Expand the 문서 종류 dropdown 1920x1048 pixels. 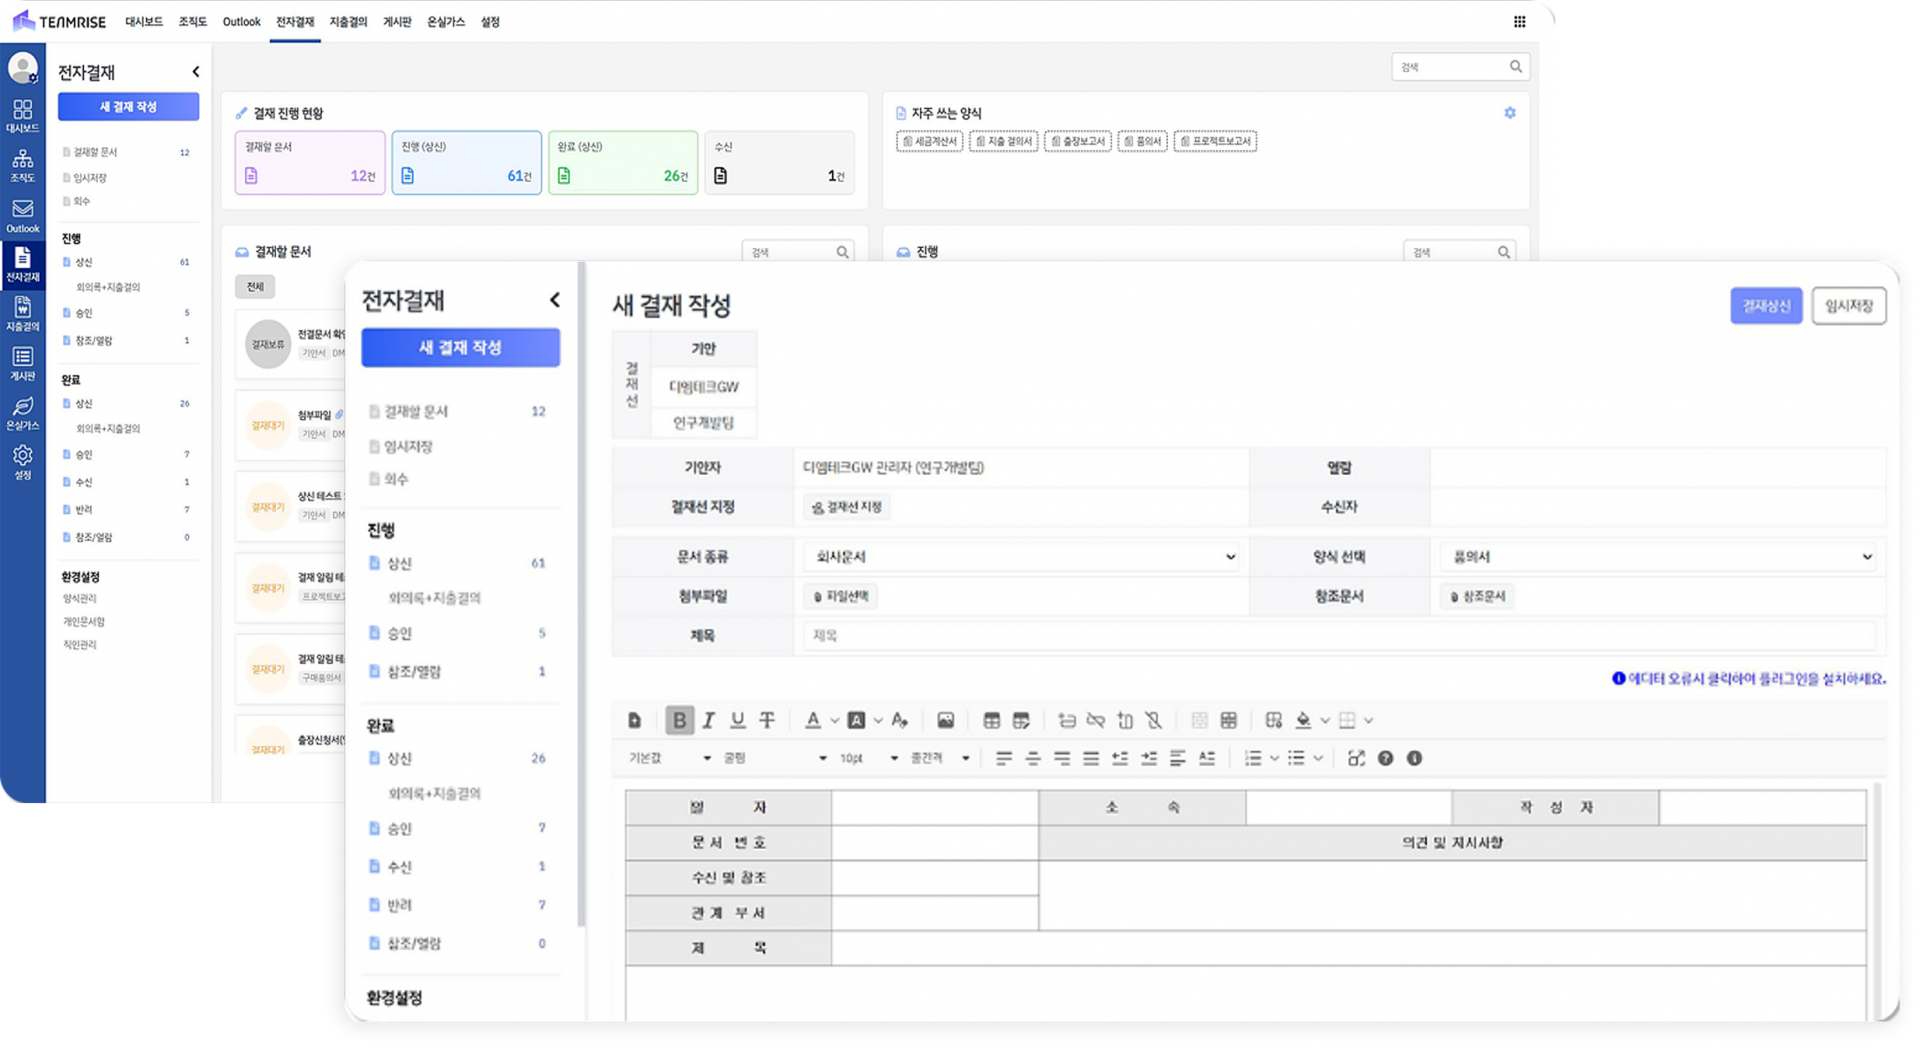pyautogui.click(x=1021, y=557)
